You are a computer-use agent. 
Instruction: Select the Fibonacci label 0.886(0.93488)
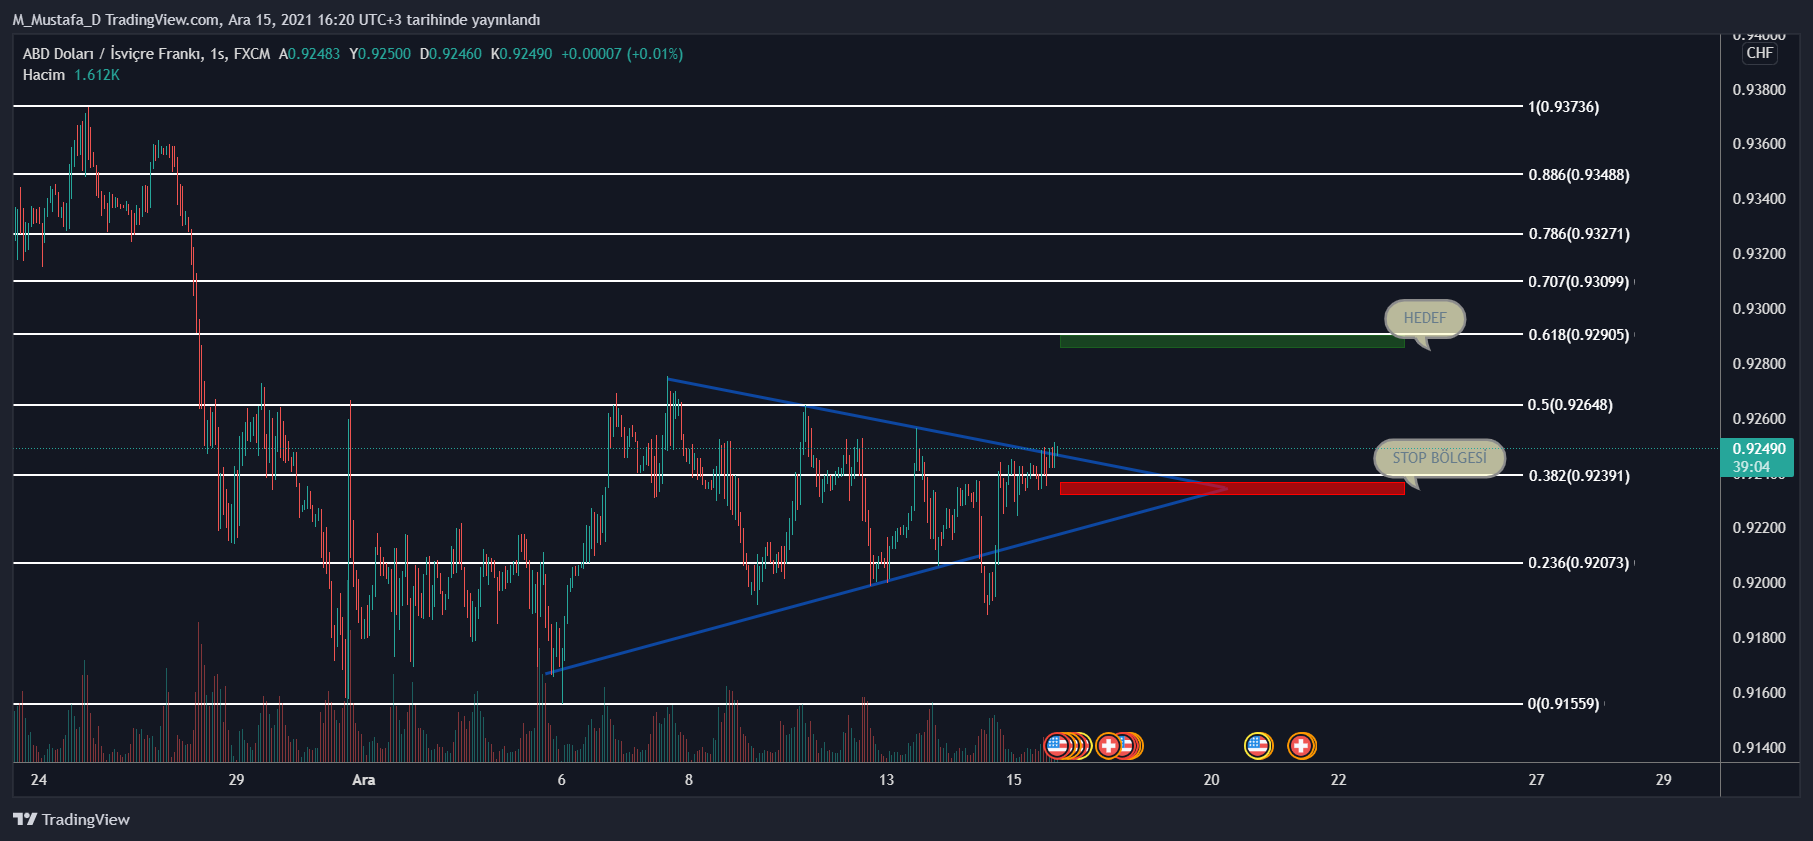click(1579, 175)
